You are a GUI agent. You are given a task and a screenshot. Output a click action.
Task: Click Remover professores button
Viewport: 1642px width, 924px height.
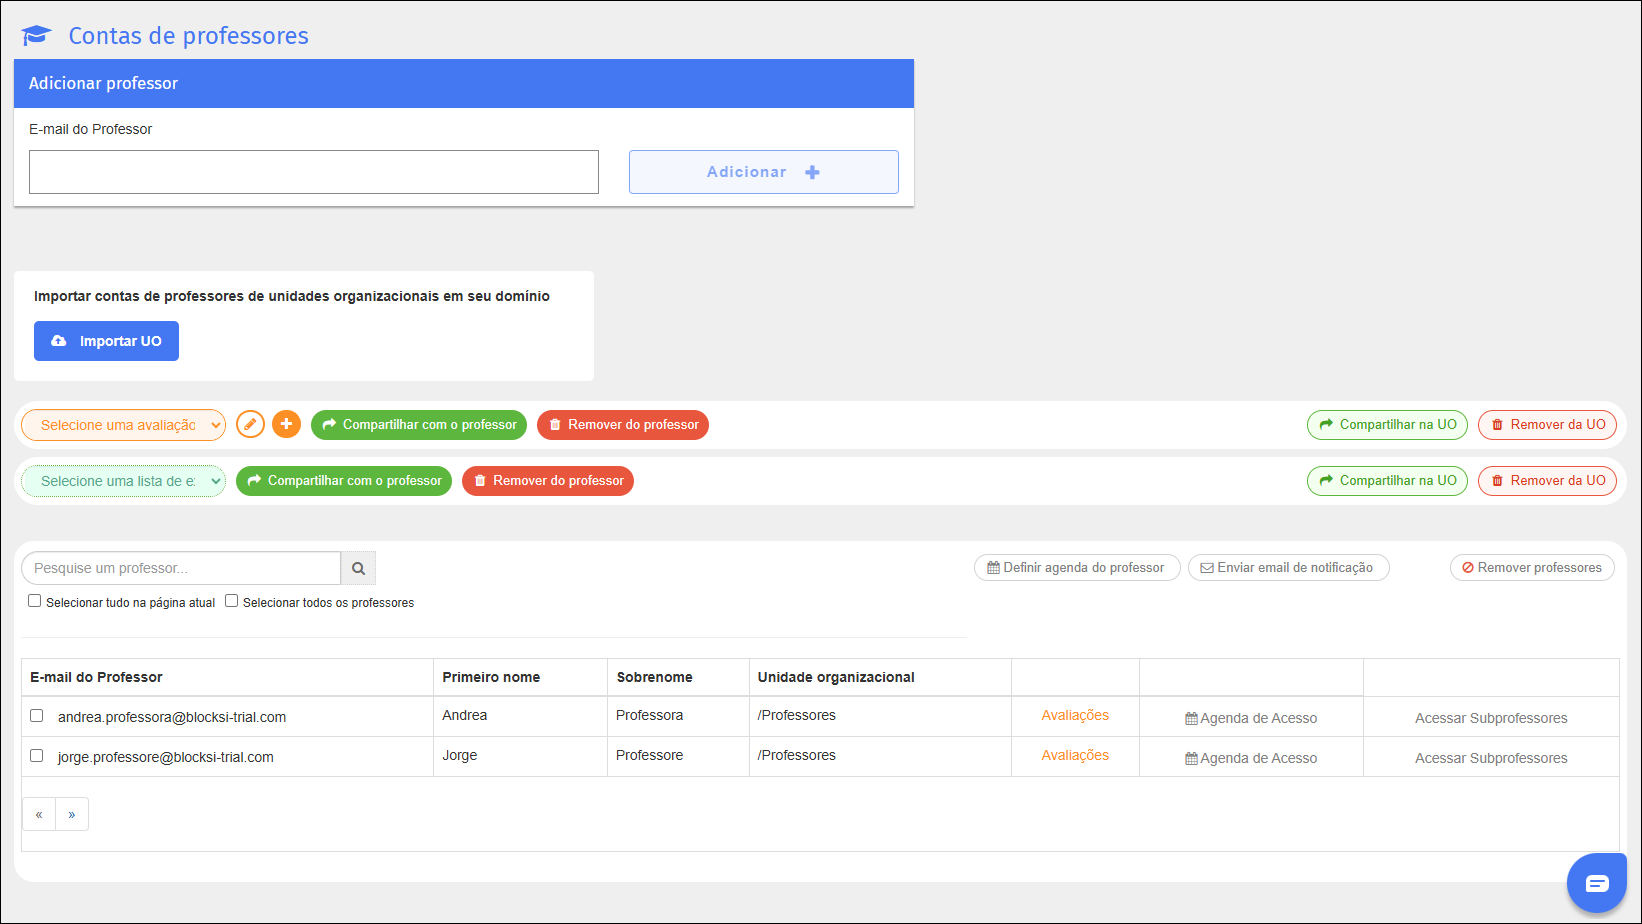tap(1532, 567)
